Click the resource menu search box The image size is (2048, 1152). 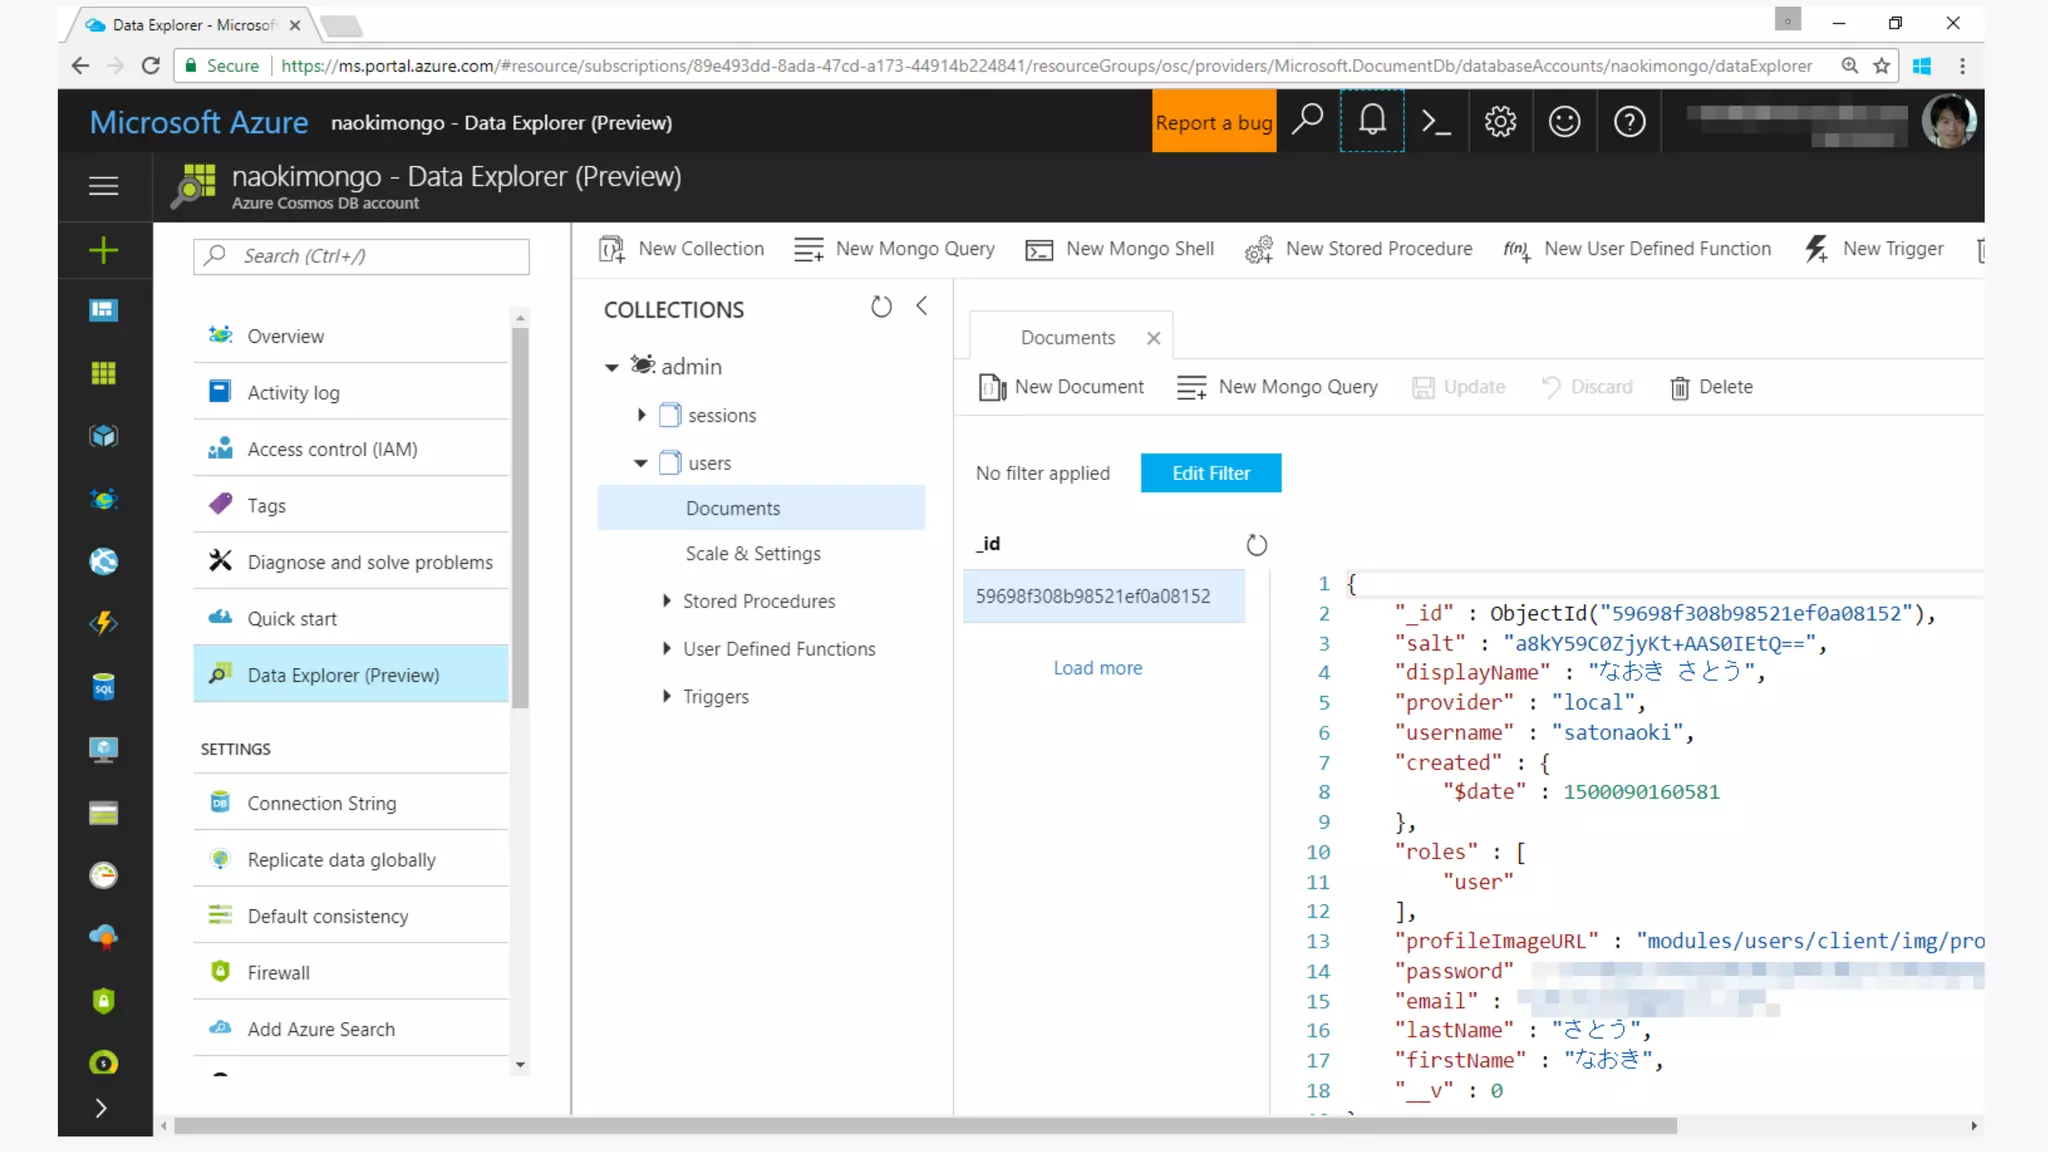361,256
